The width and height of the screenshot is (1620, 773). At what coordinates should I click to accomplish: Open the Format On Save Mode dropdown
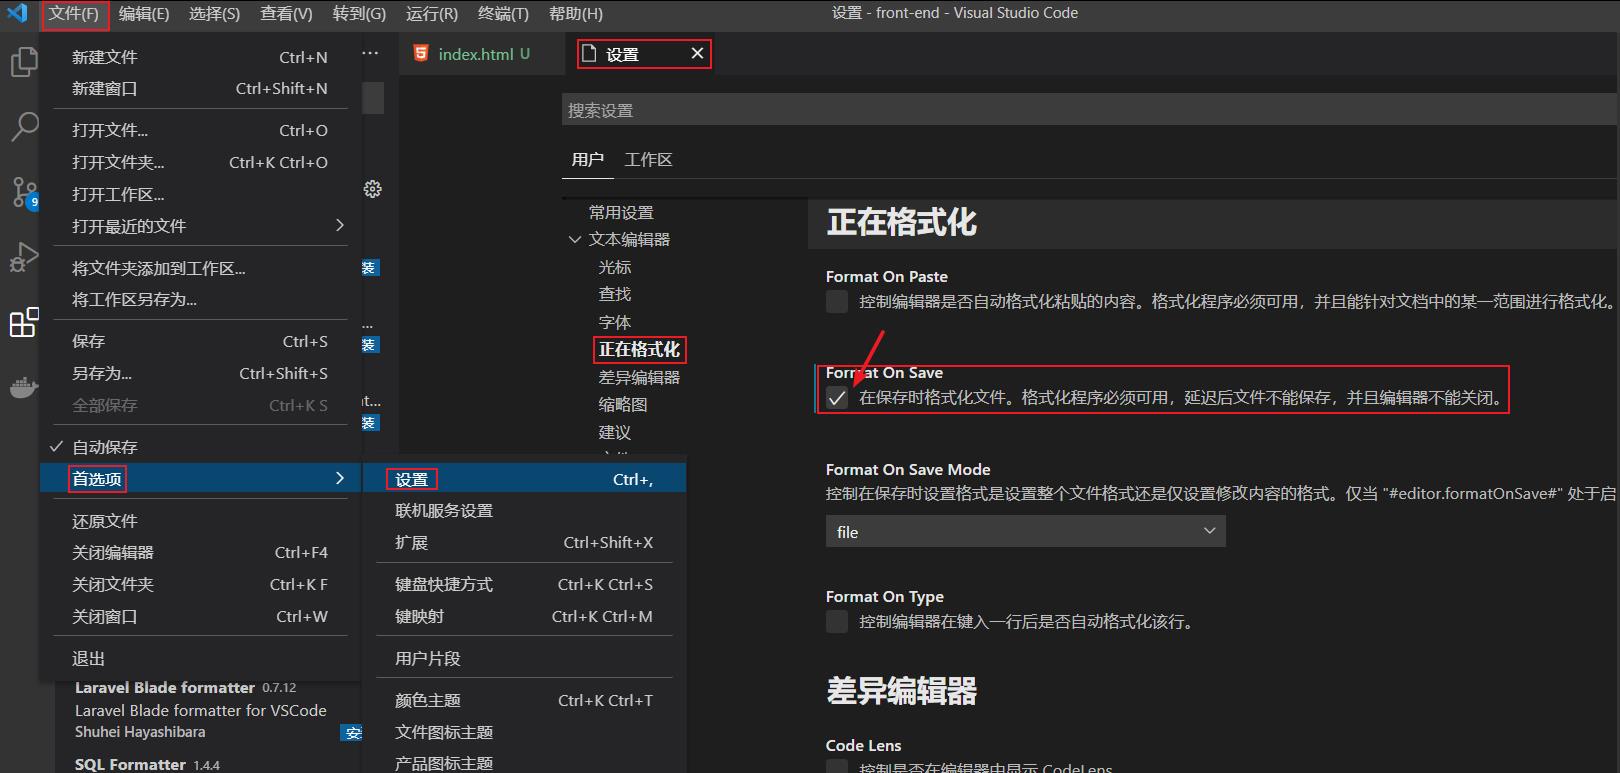tap(1025, 531)
